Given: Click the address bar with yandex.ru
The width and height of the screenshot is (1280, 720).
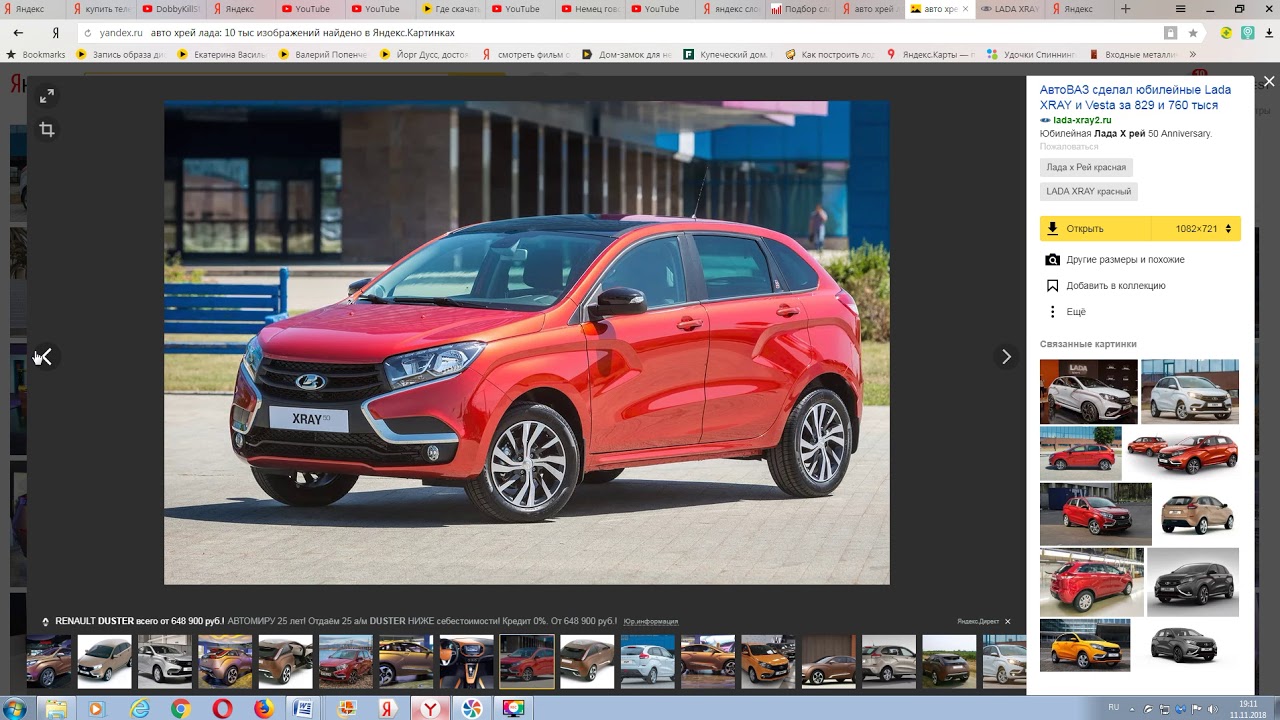Looking at the screenshot, I should click(x=620, y=33).
